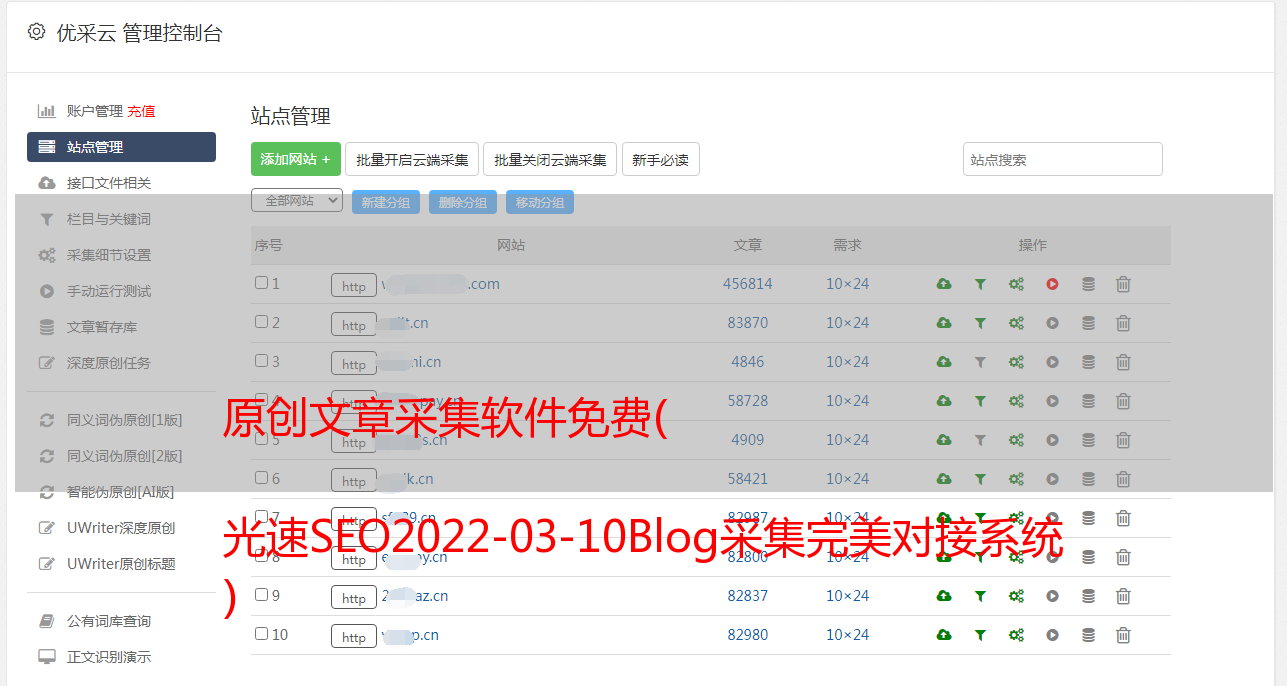Click the cloud upload icon in row 3
This screenshot has height=686, width=1287.
[944, 362]
